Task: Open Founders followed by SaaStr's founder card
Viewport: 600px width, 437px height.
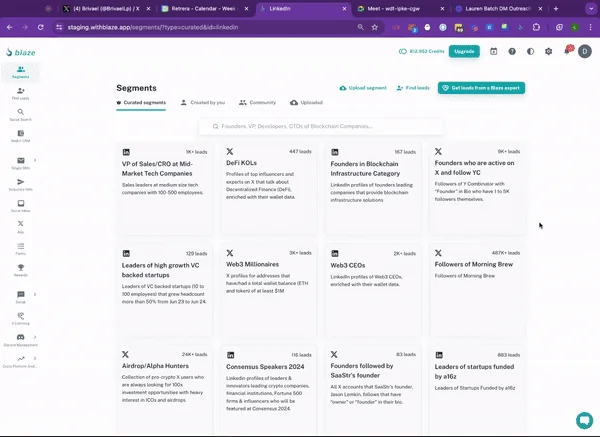Action: (373, 390)
